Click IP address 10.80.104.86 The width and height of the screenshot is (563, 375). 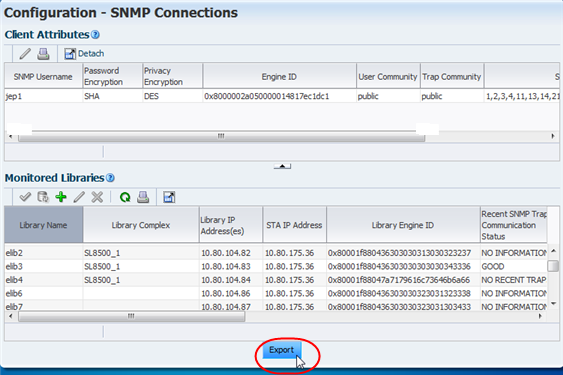coord(226,293)
